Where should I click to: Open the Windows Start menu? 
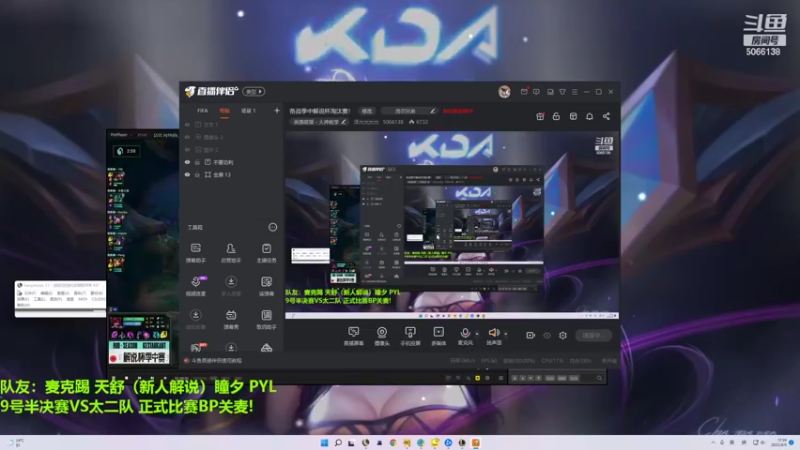tap(324, 443)
